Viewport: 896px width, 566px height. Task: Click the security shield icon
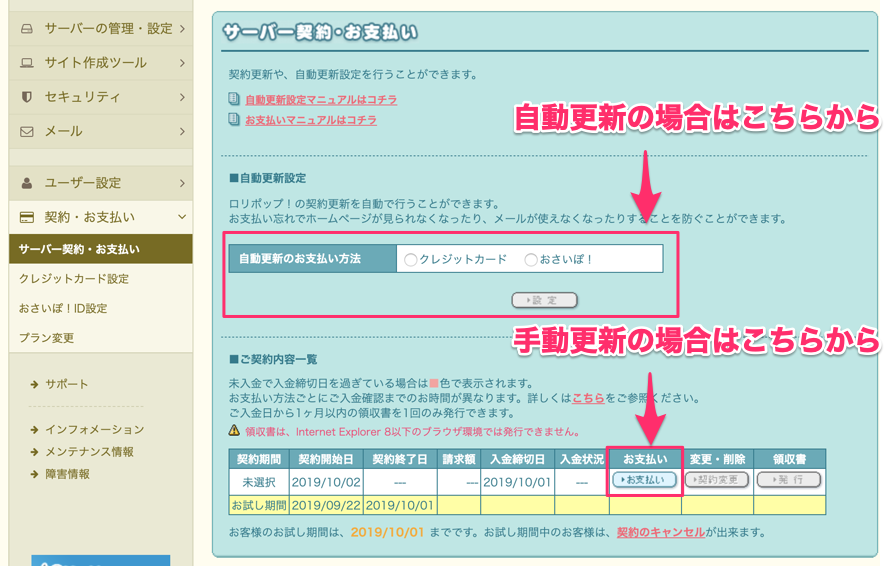click(27, 97)
